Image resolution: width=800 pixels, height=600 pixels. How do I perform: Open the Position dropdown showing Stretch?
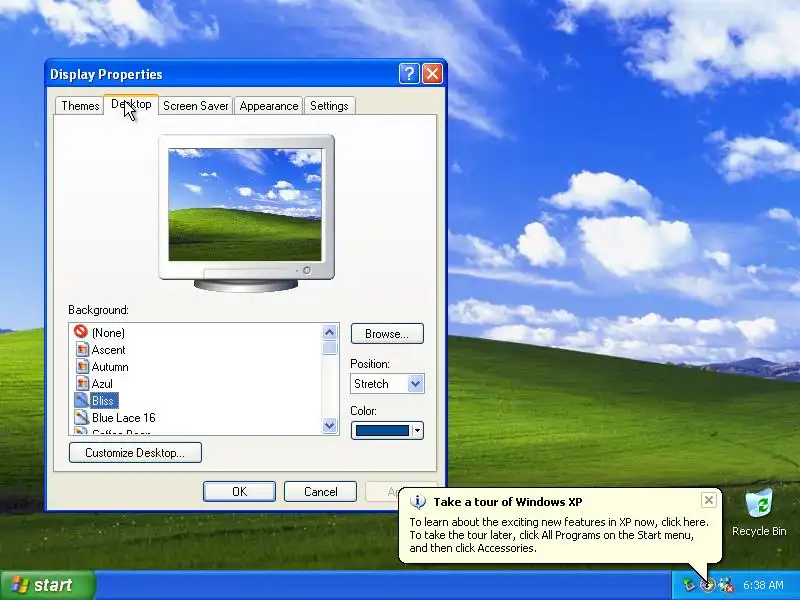pyautogui.click(x=415, y=384)
